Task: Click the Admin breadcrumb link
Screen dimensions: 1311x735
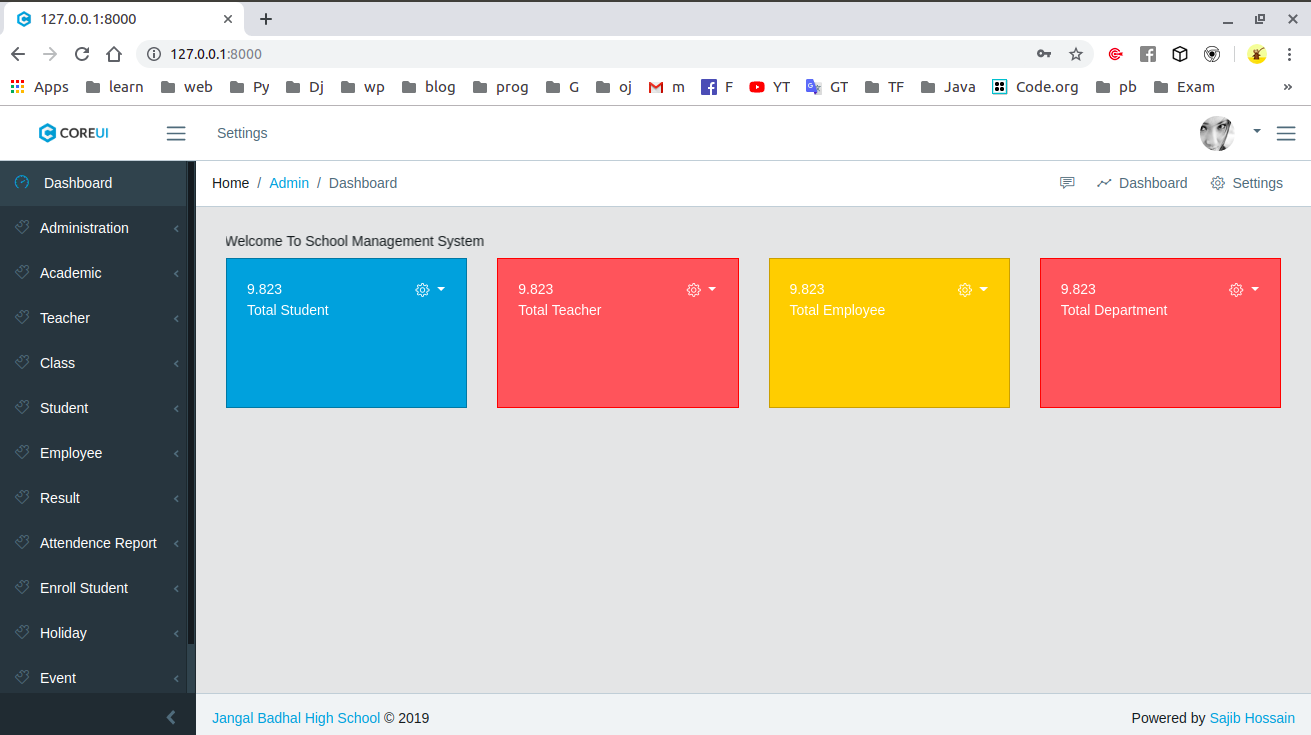Action: point(289,183)
